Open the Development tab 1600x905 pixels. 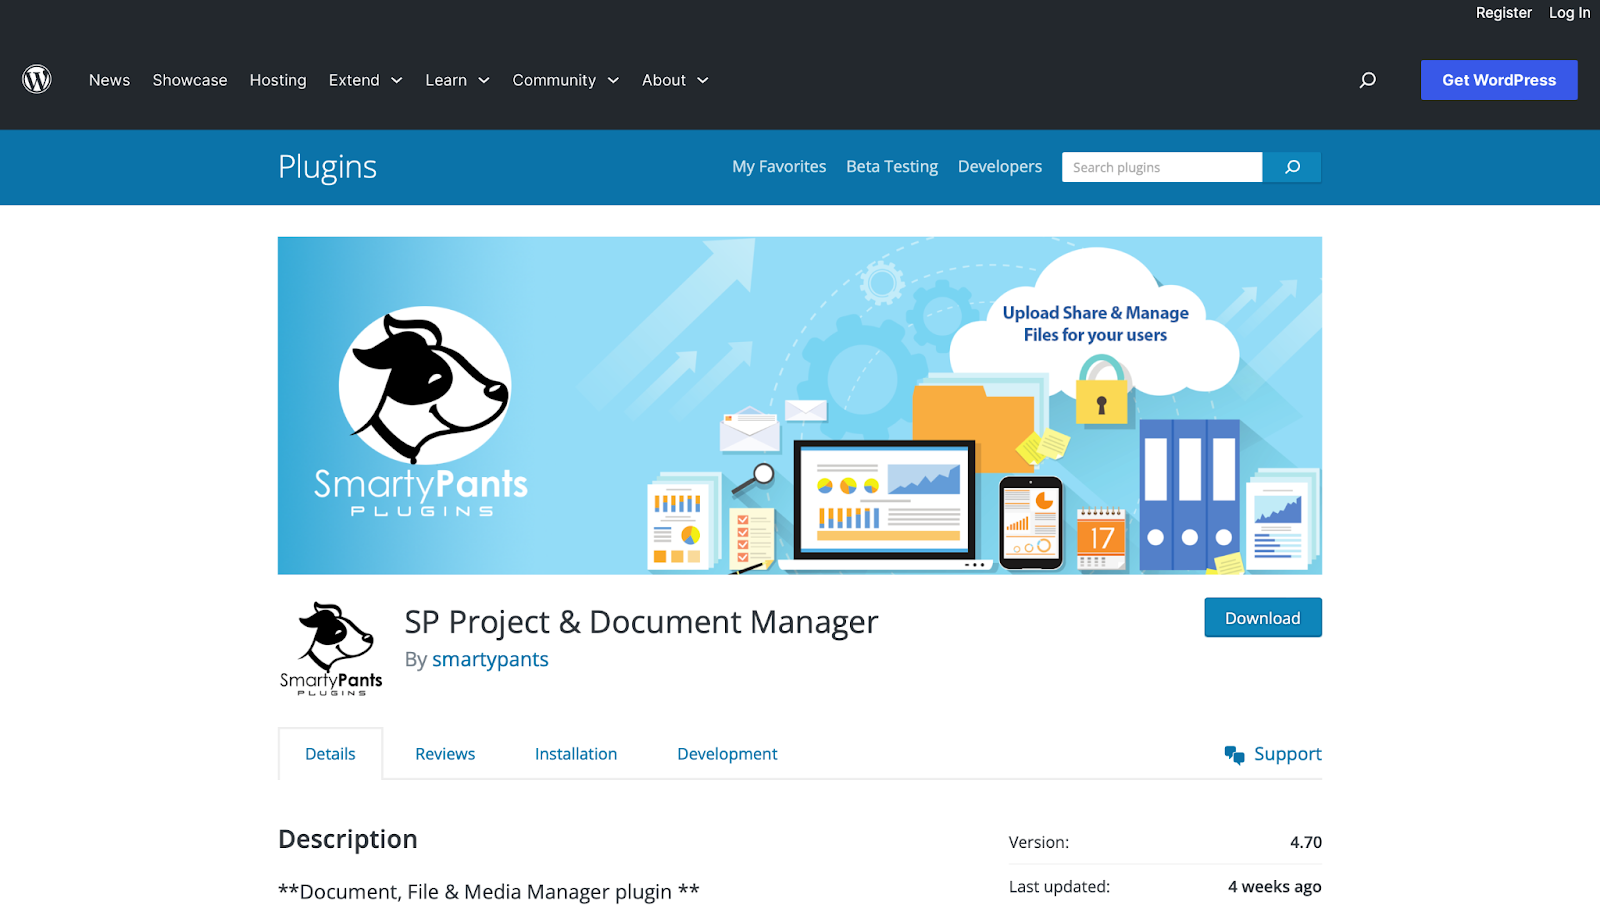pyautogui.click(x=727, y=754)
